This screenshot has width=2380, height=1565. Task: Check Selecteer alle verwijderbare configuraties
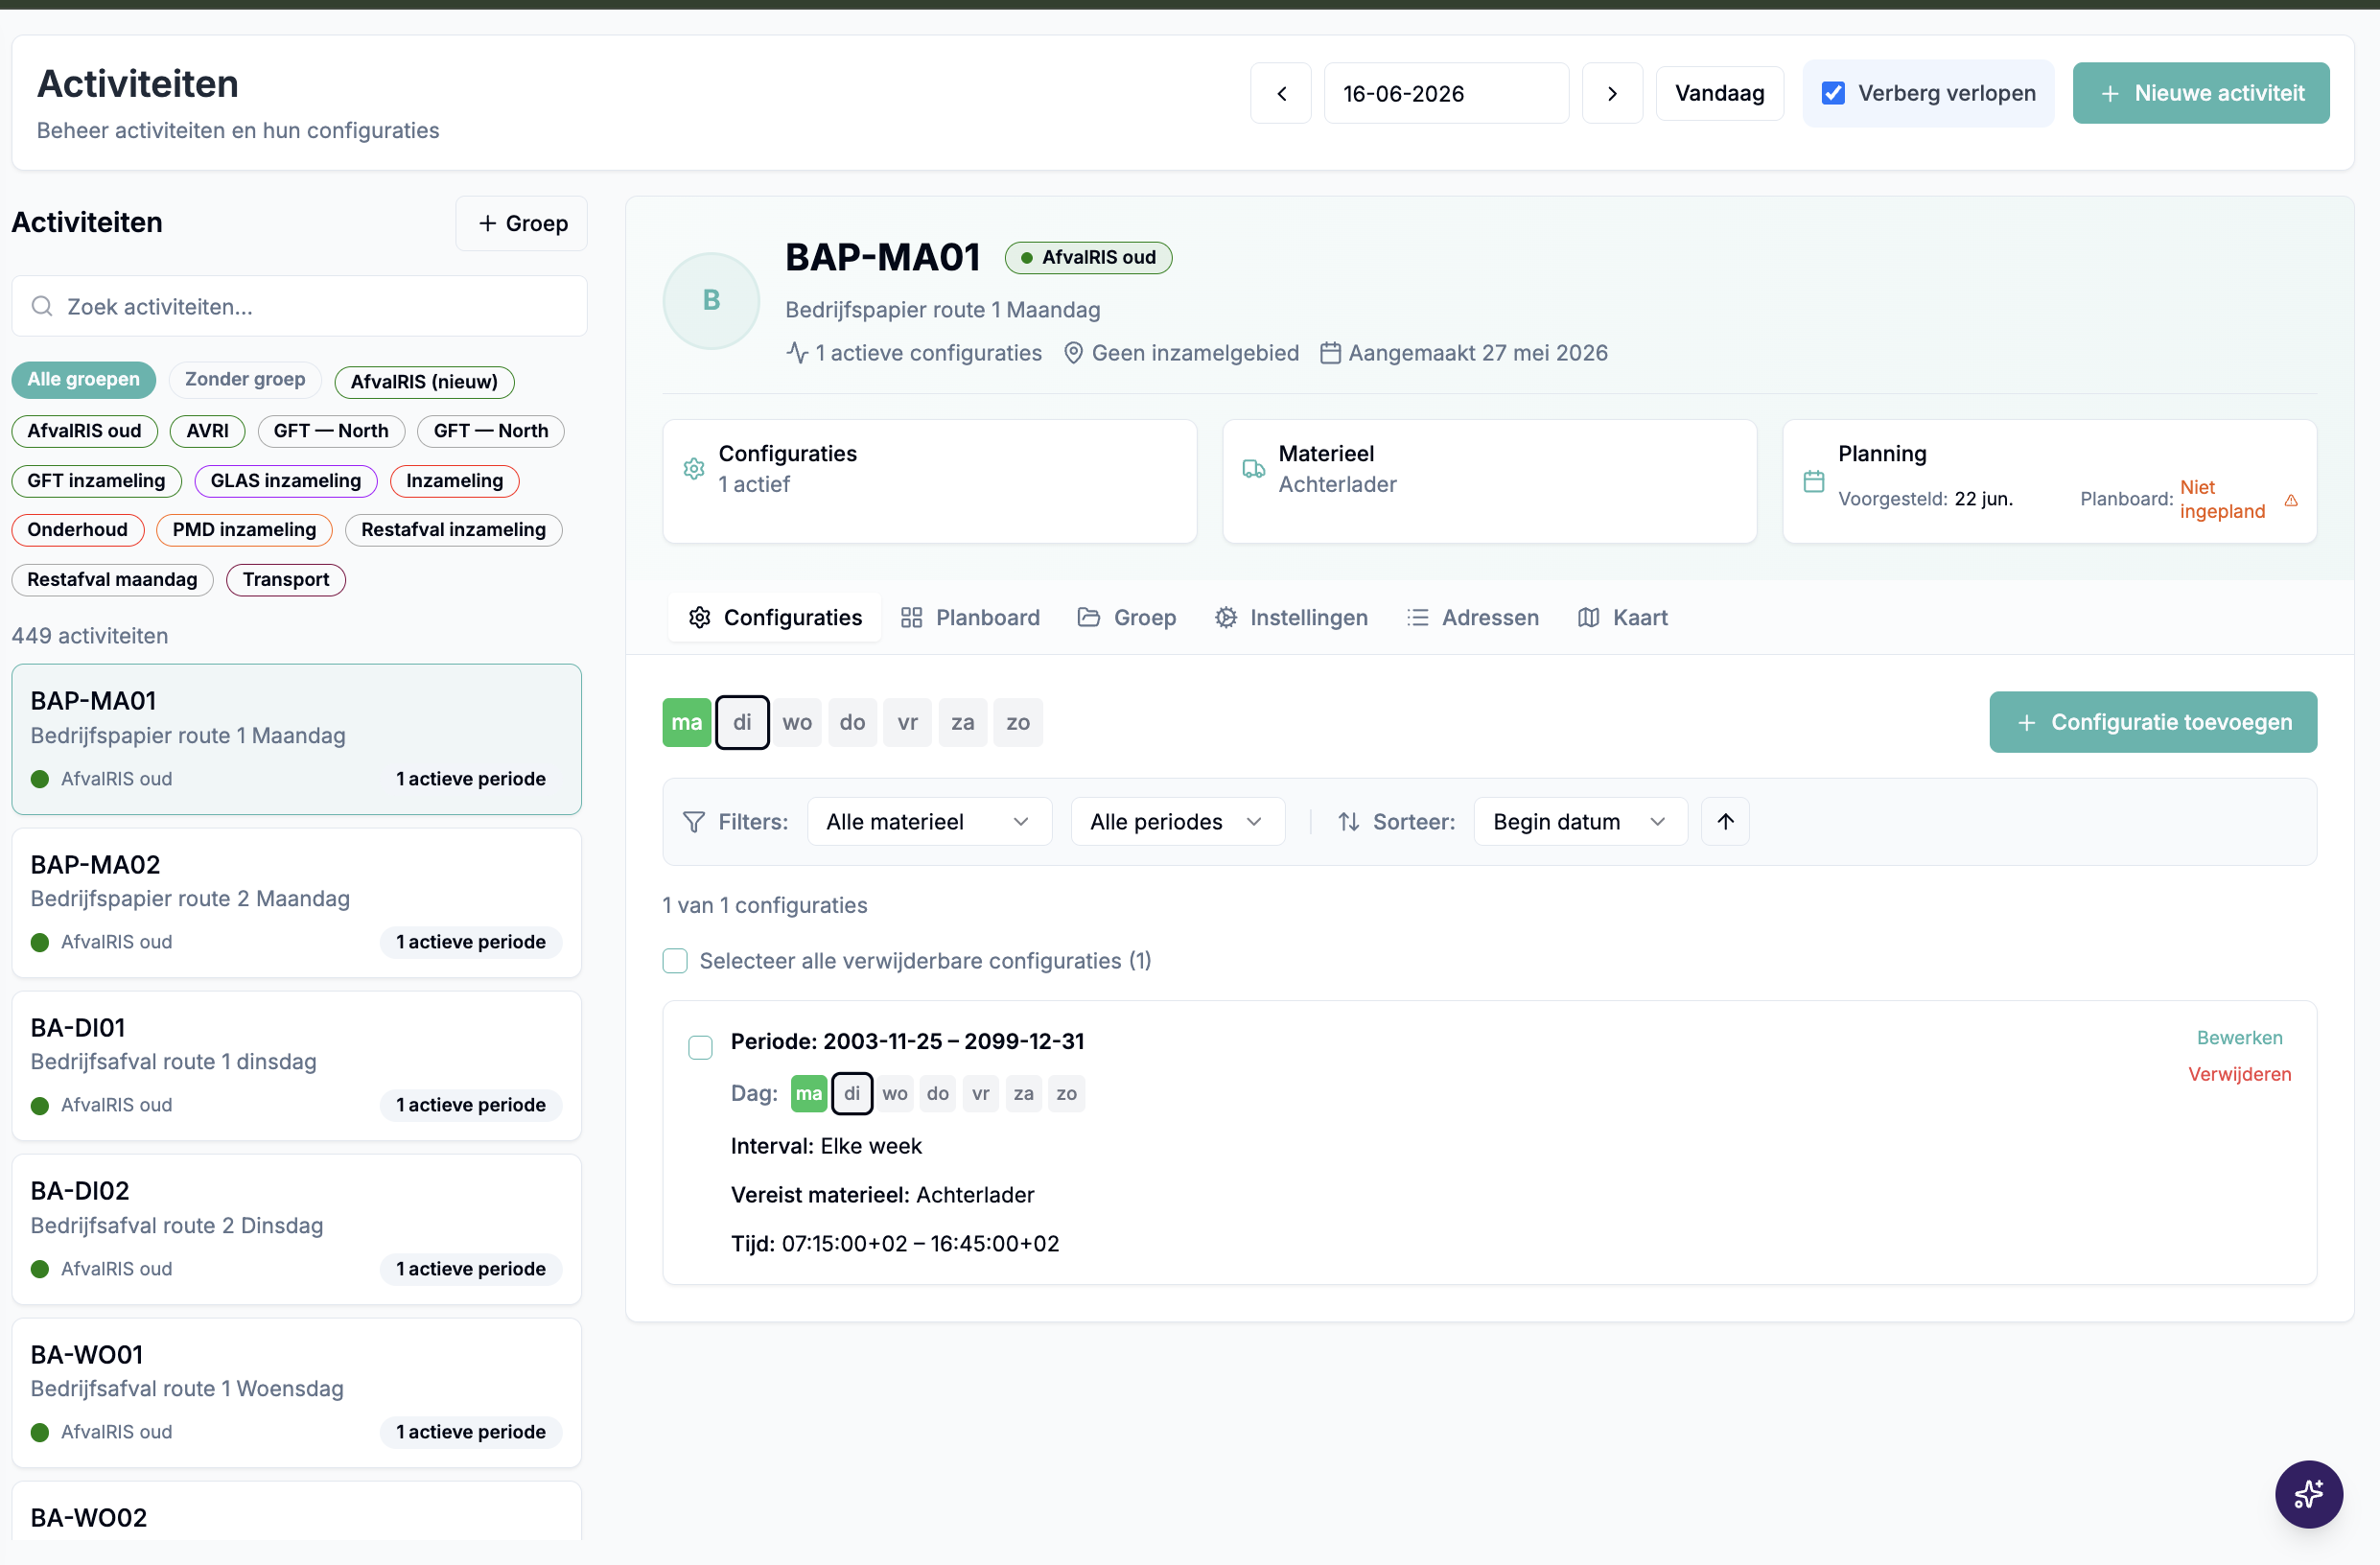(x=675, y=961)
